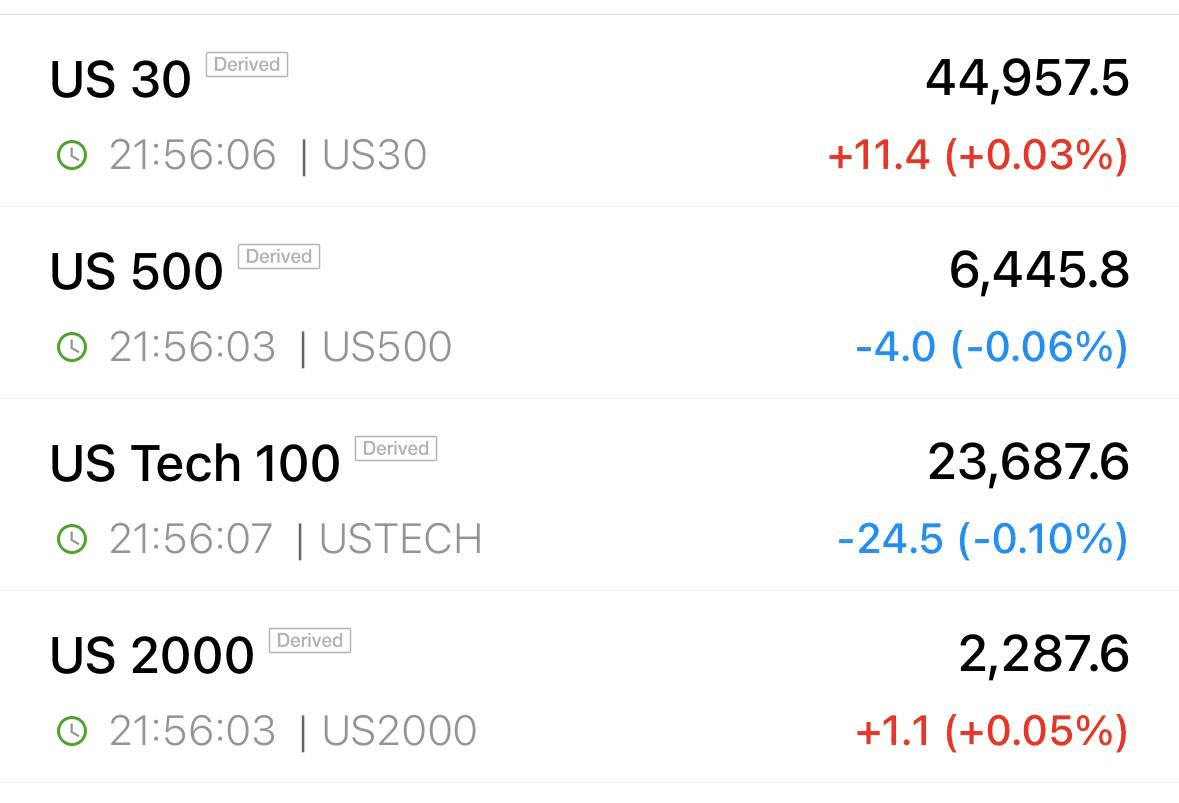The image size is (1179, 803).
Task: Click the Derived badge beside US Tech 100
Action: 396,448
